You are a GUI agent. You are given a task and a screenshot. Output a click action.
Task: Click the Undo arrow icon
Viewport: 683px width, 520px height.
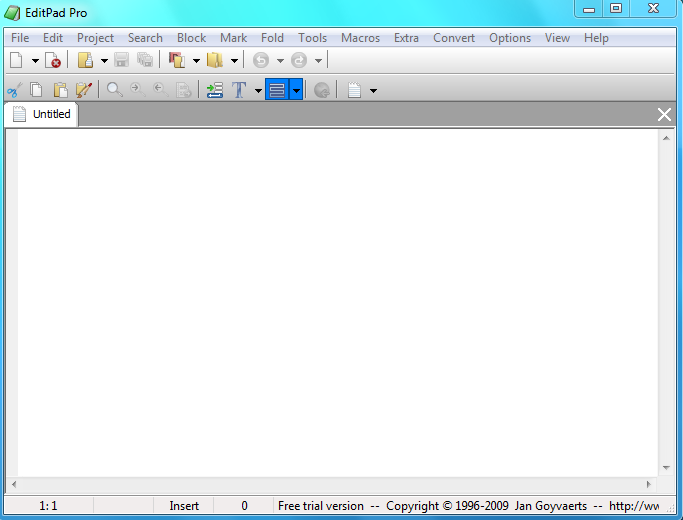(x=261, y=60)
